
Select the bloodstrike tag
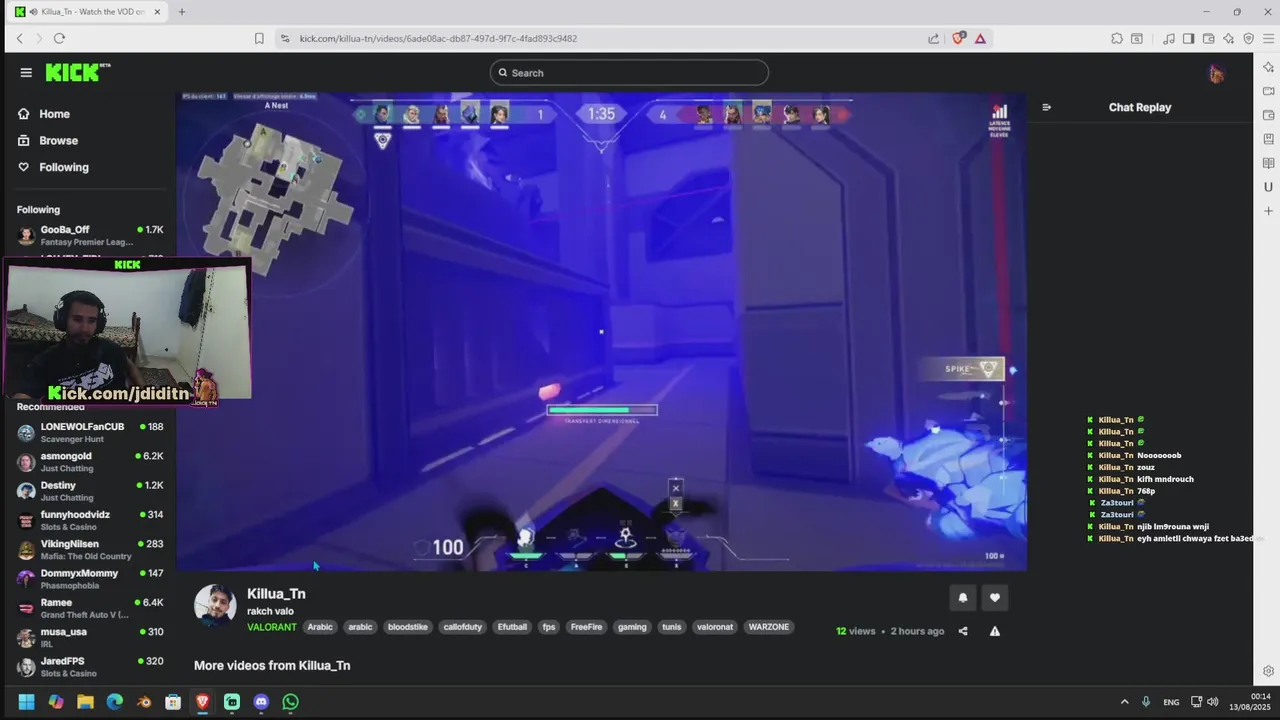[408, 627]
